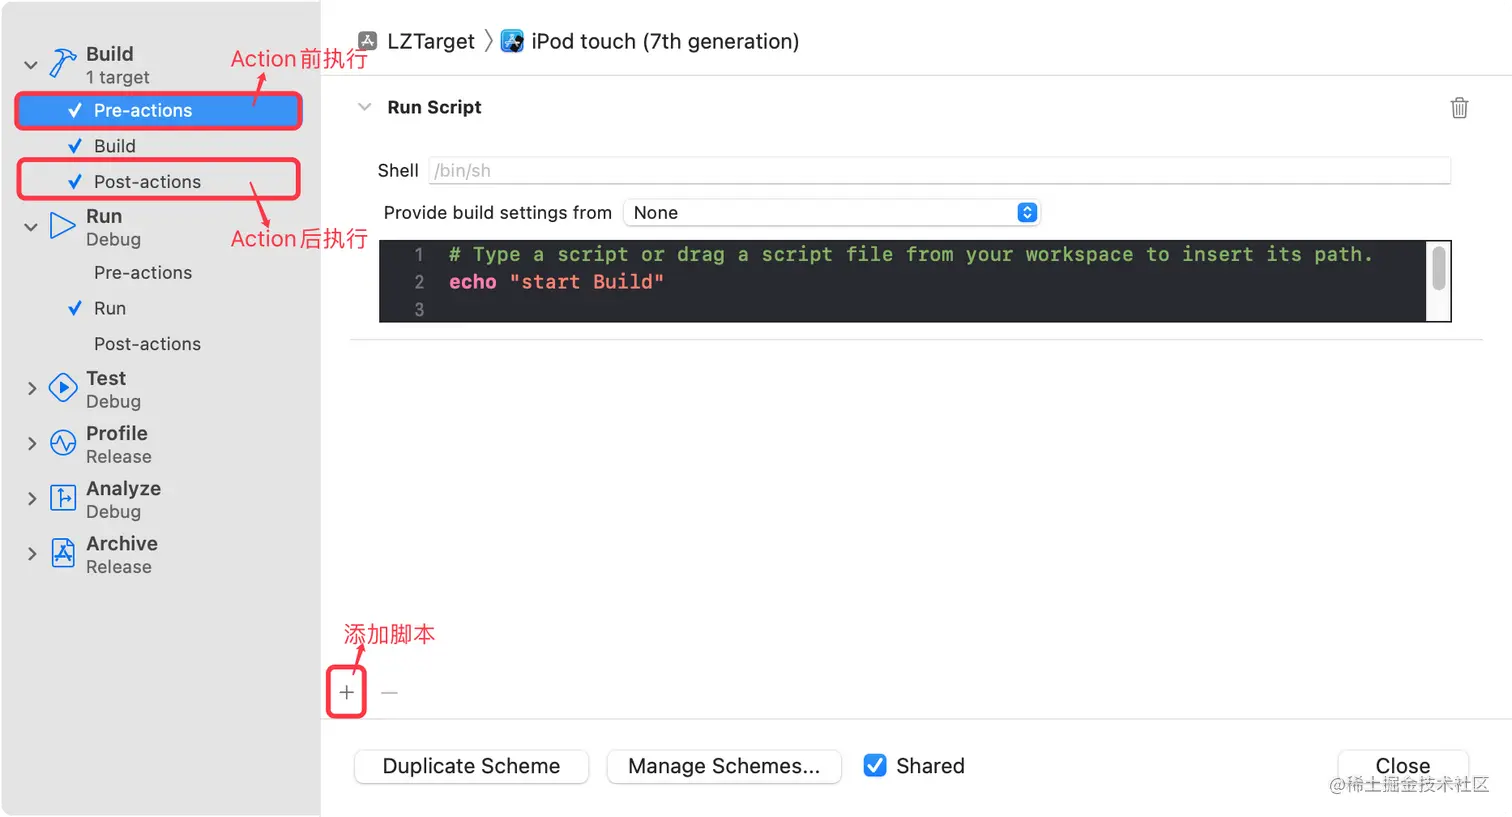
Task: Remove selected action with minus button
Action: click(x=389, y=692)
